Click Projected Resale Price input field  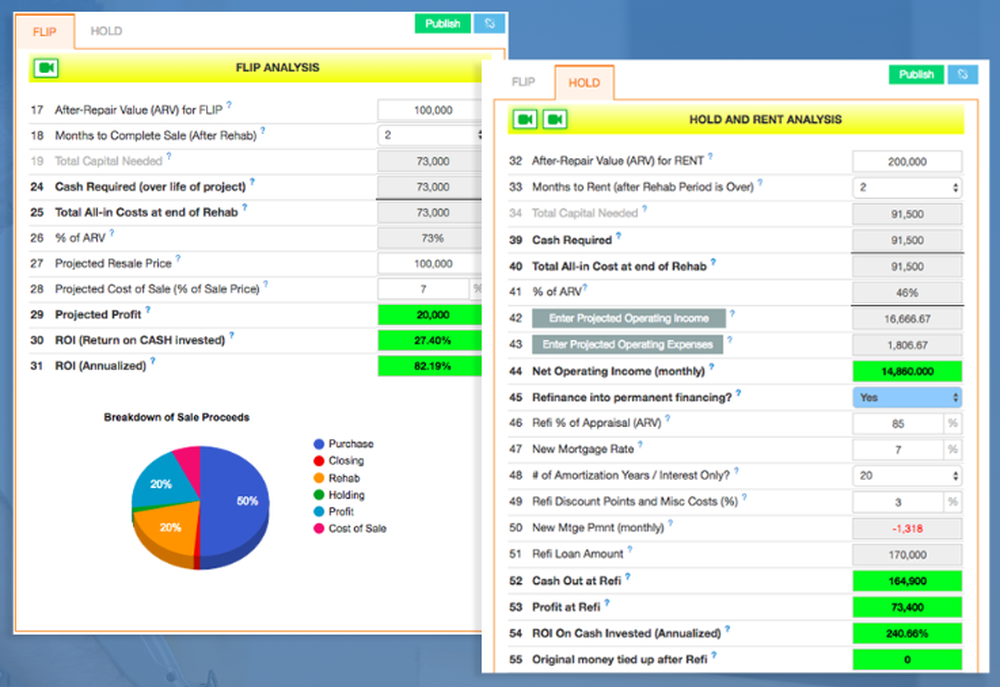[x=430, y=263]
